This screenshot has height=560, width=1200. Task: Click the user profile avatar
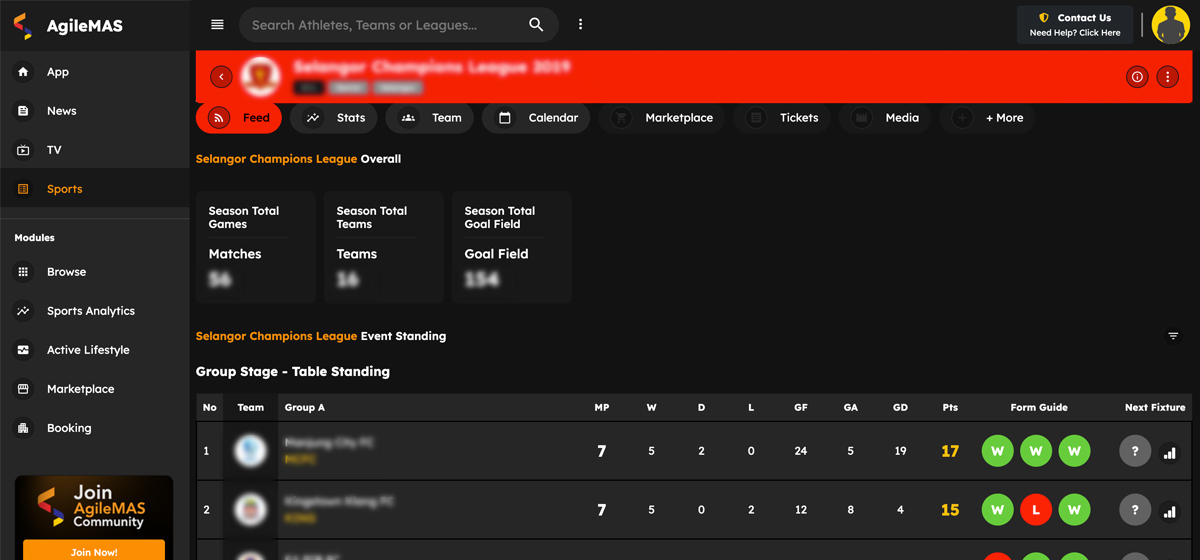click(1170, 25)
